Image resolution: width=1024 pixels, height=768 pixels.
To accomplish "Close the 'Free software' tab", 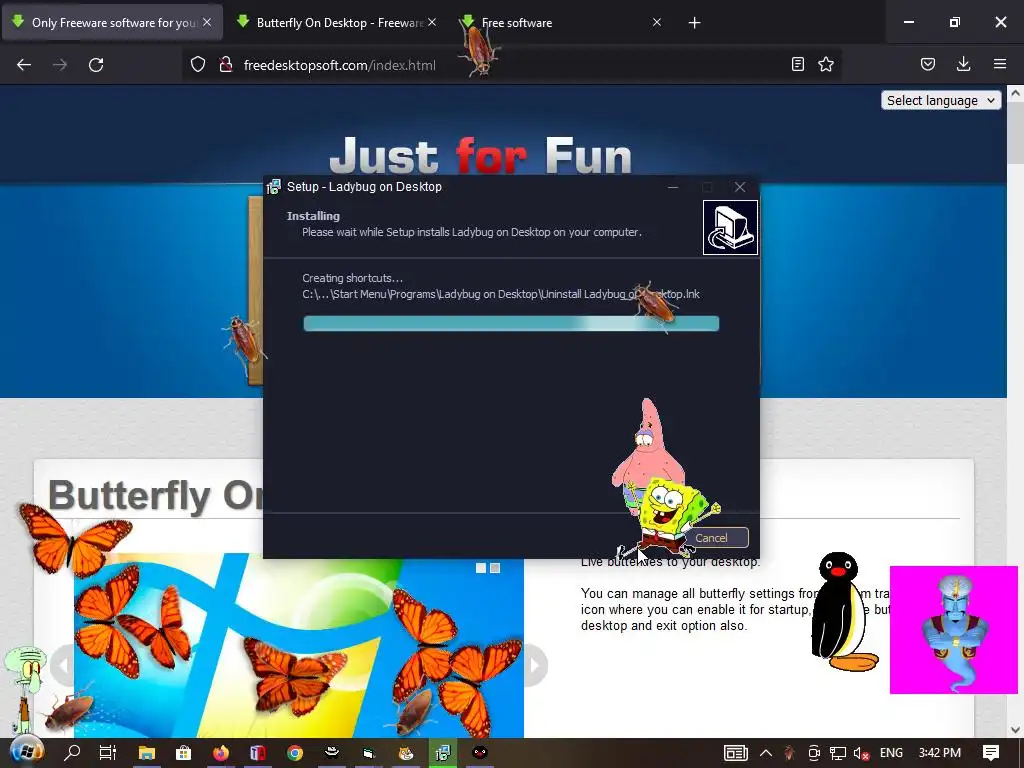I will tap(657, 22).
